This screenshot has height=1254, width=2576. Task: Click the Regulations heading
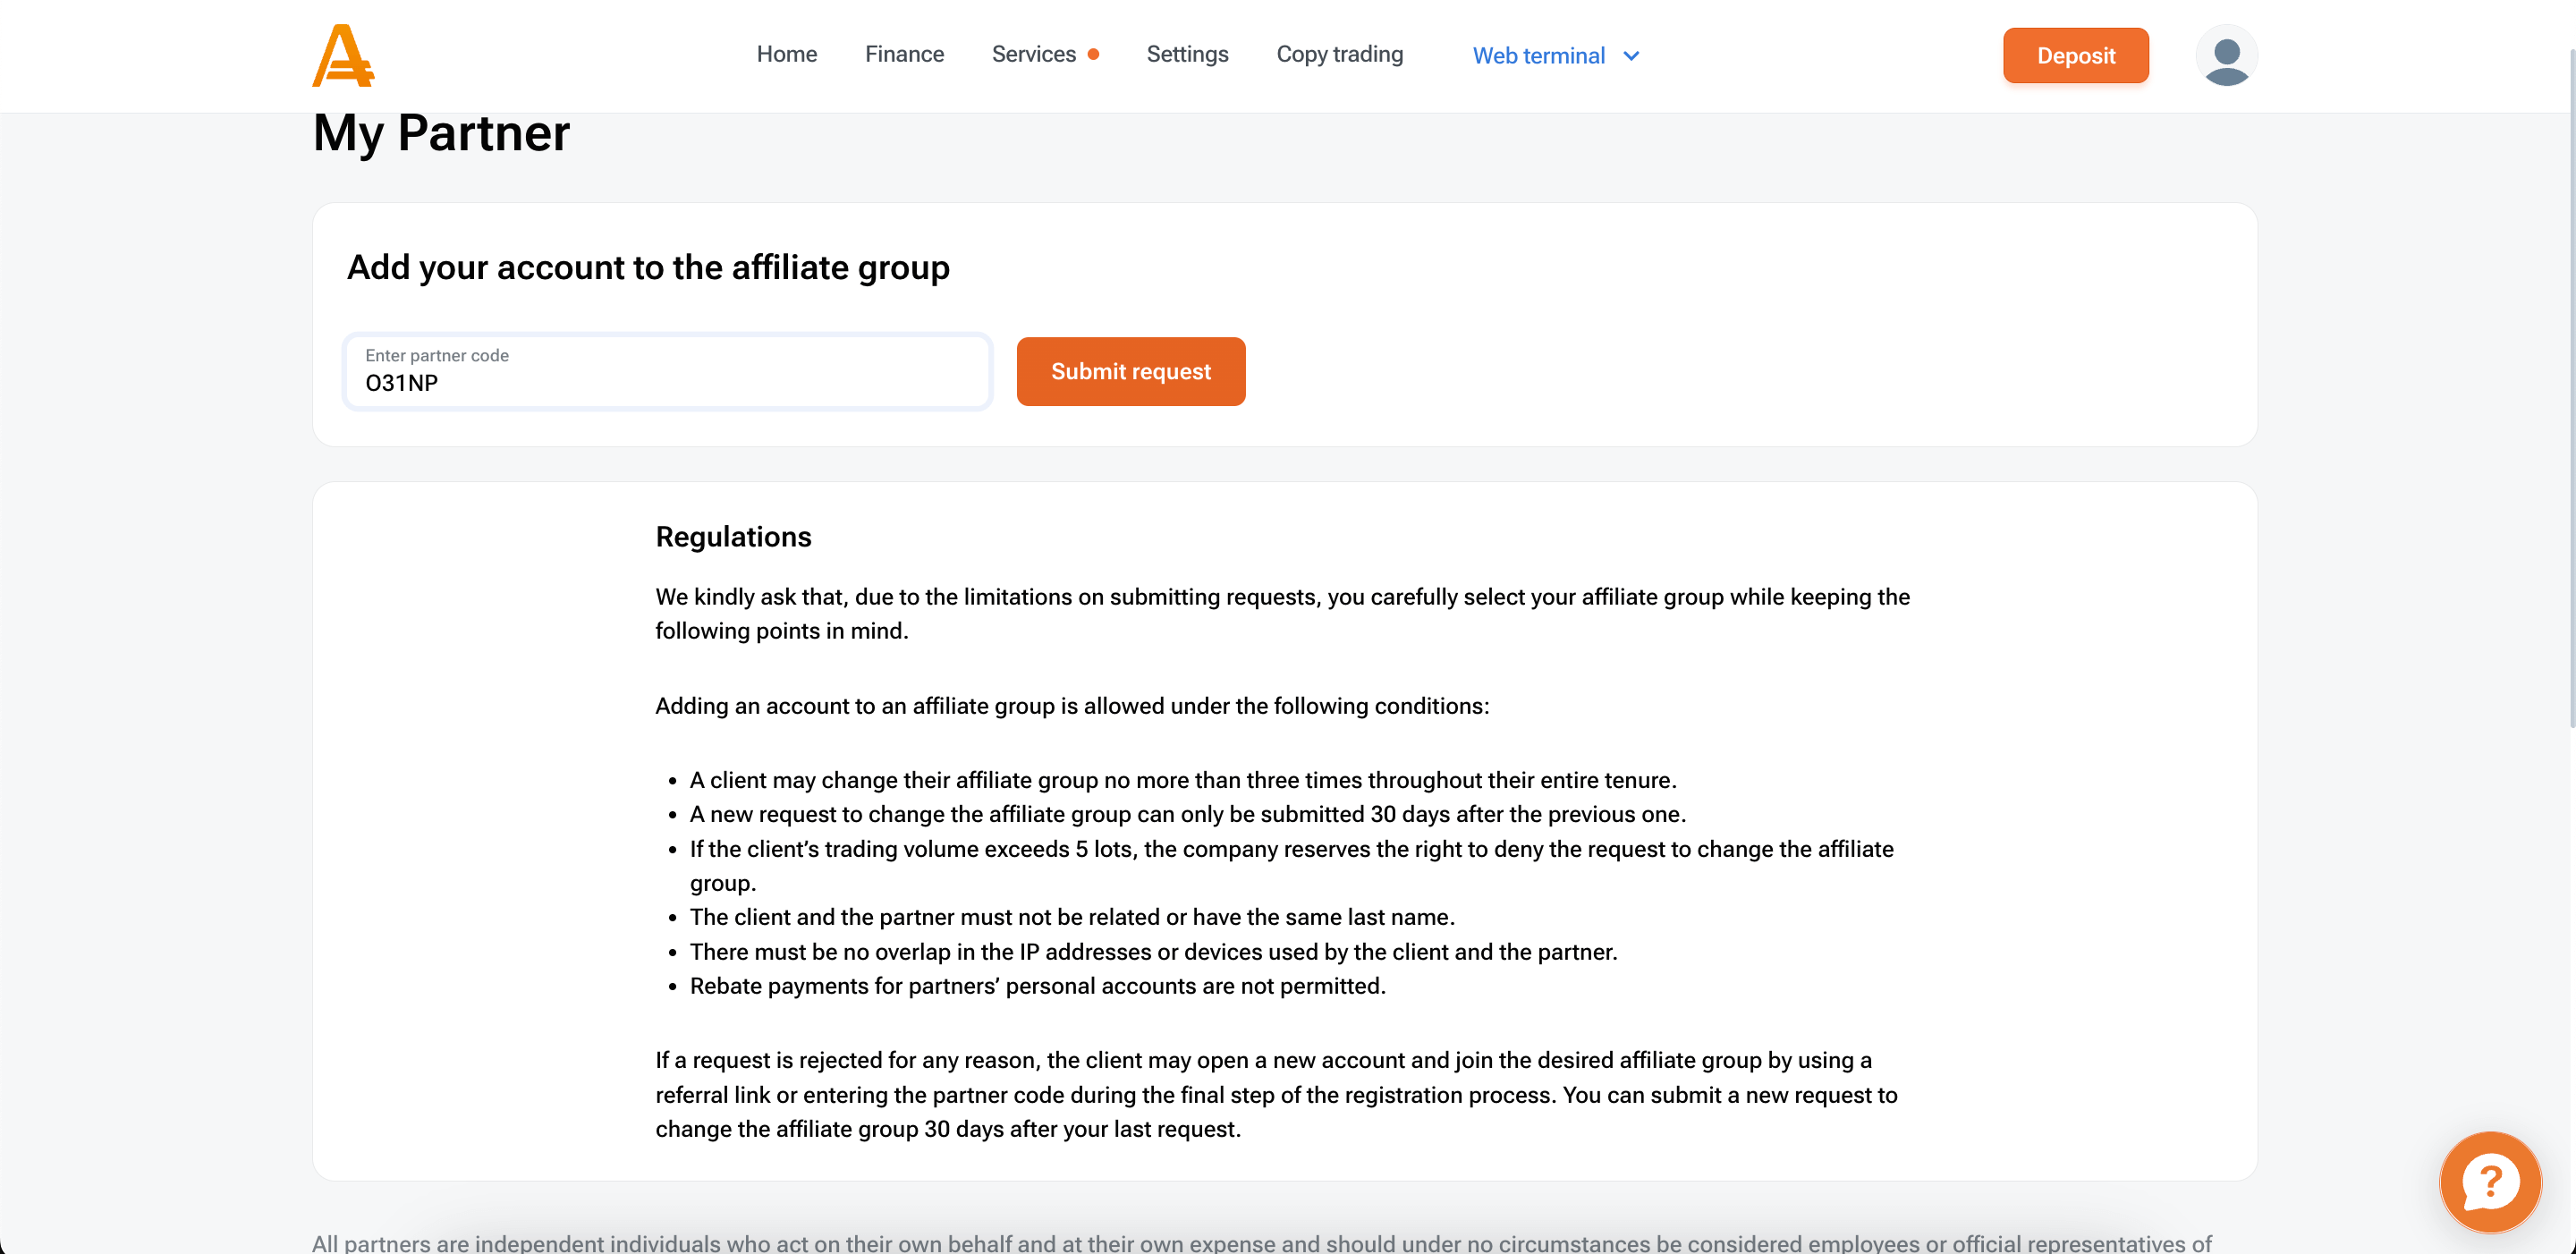733,537
